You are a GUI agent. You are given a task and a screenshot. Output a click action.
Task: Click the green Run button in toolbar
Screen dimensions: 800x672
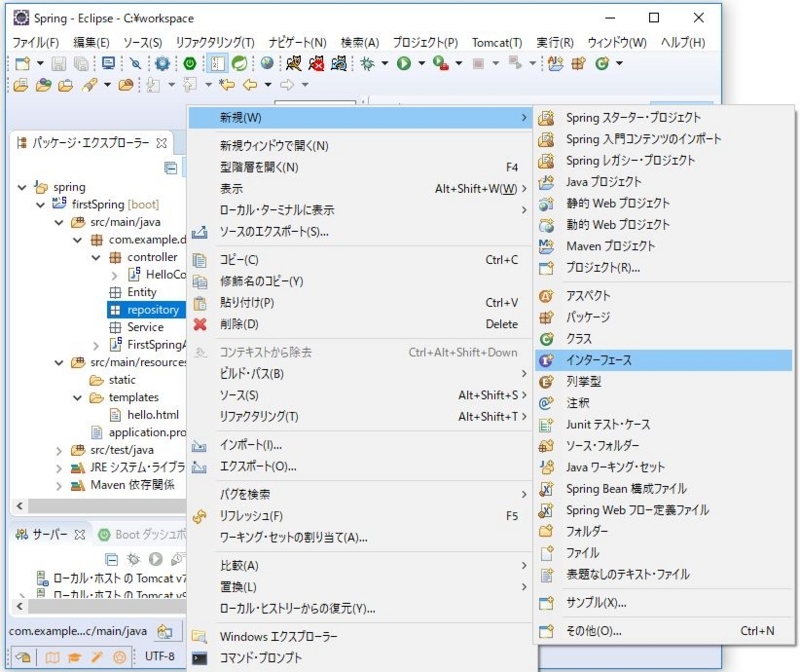point(404,63)
